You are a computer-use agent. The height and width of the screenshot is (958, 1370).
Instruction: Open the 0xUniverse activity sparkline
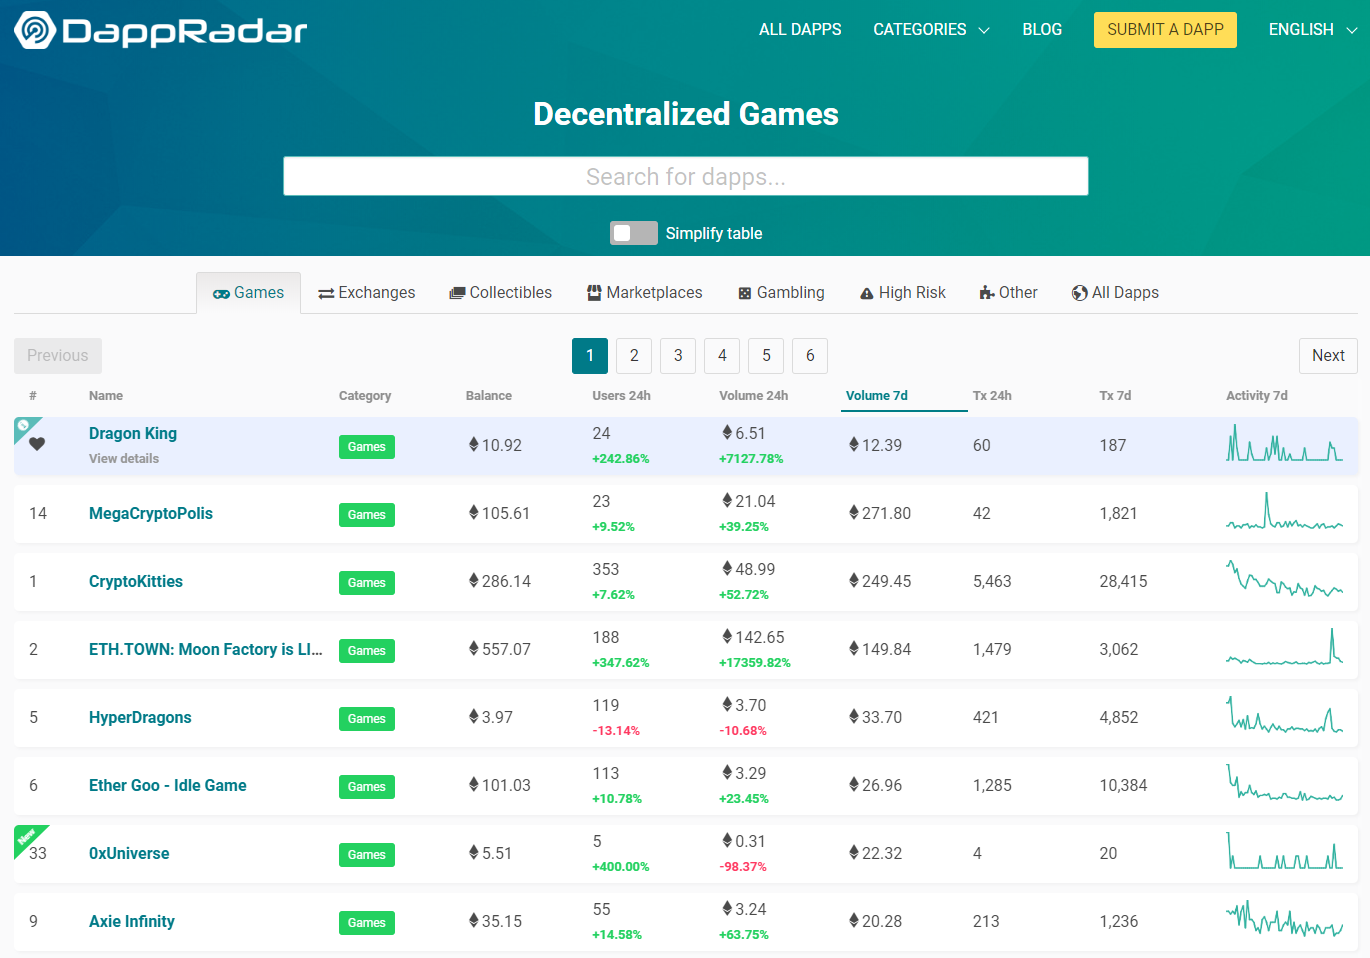tap(1285, 851)
